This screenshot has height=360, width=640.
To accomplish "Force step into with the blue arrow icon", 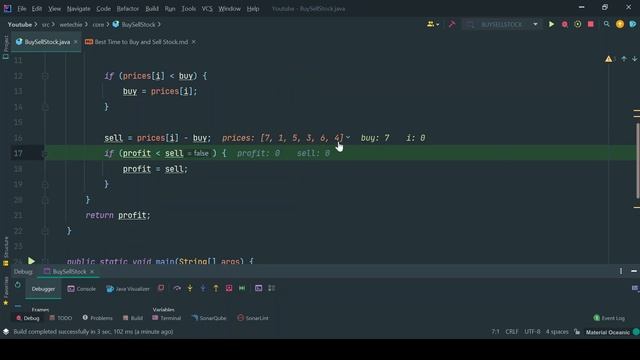I will tap(203, 288).
